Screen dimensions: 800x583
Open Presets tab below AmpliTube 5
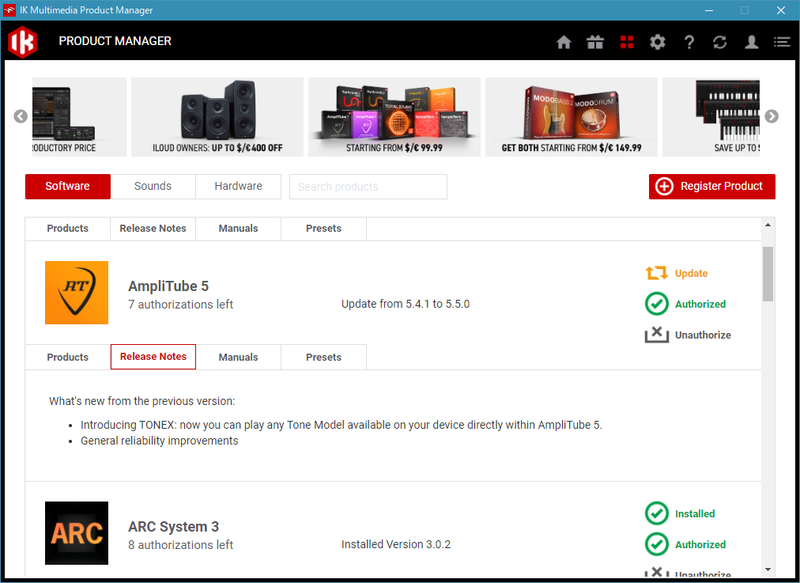[323, 357]
